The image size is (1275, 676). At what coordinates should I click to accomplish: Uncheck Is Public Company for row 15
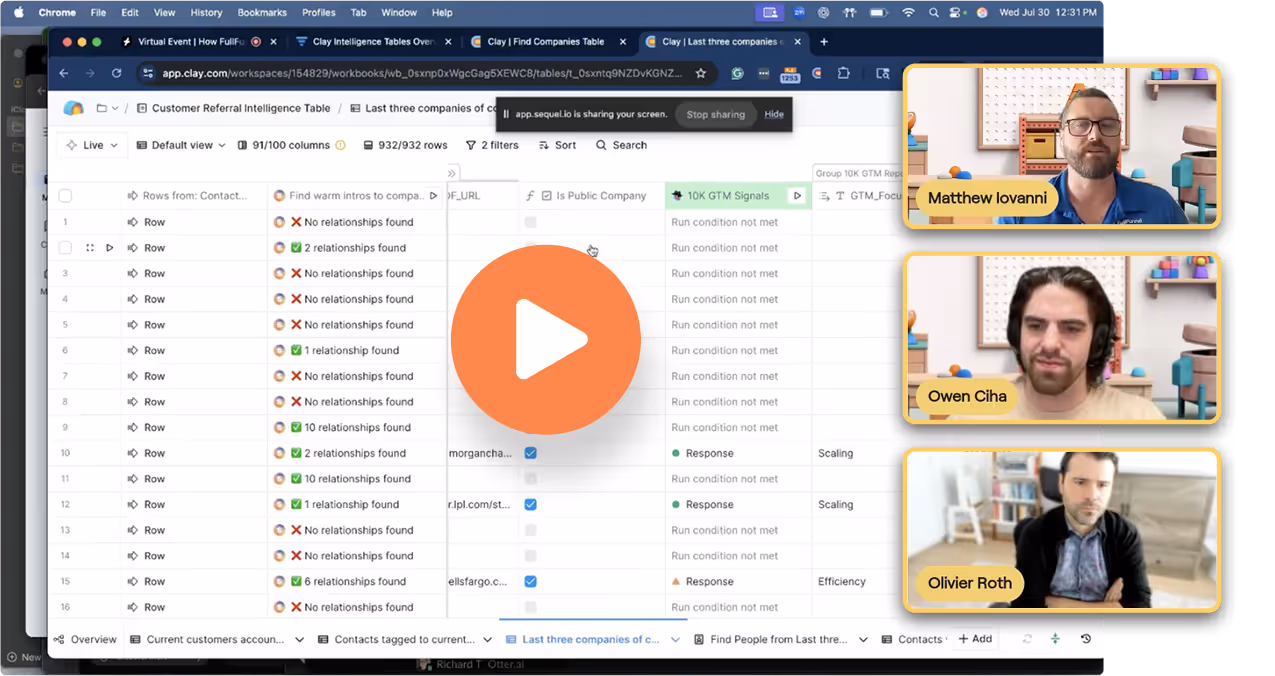tap(531, 581)
